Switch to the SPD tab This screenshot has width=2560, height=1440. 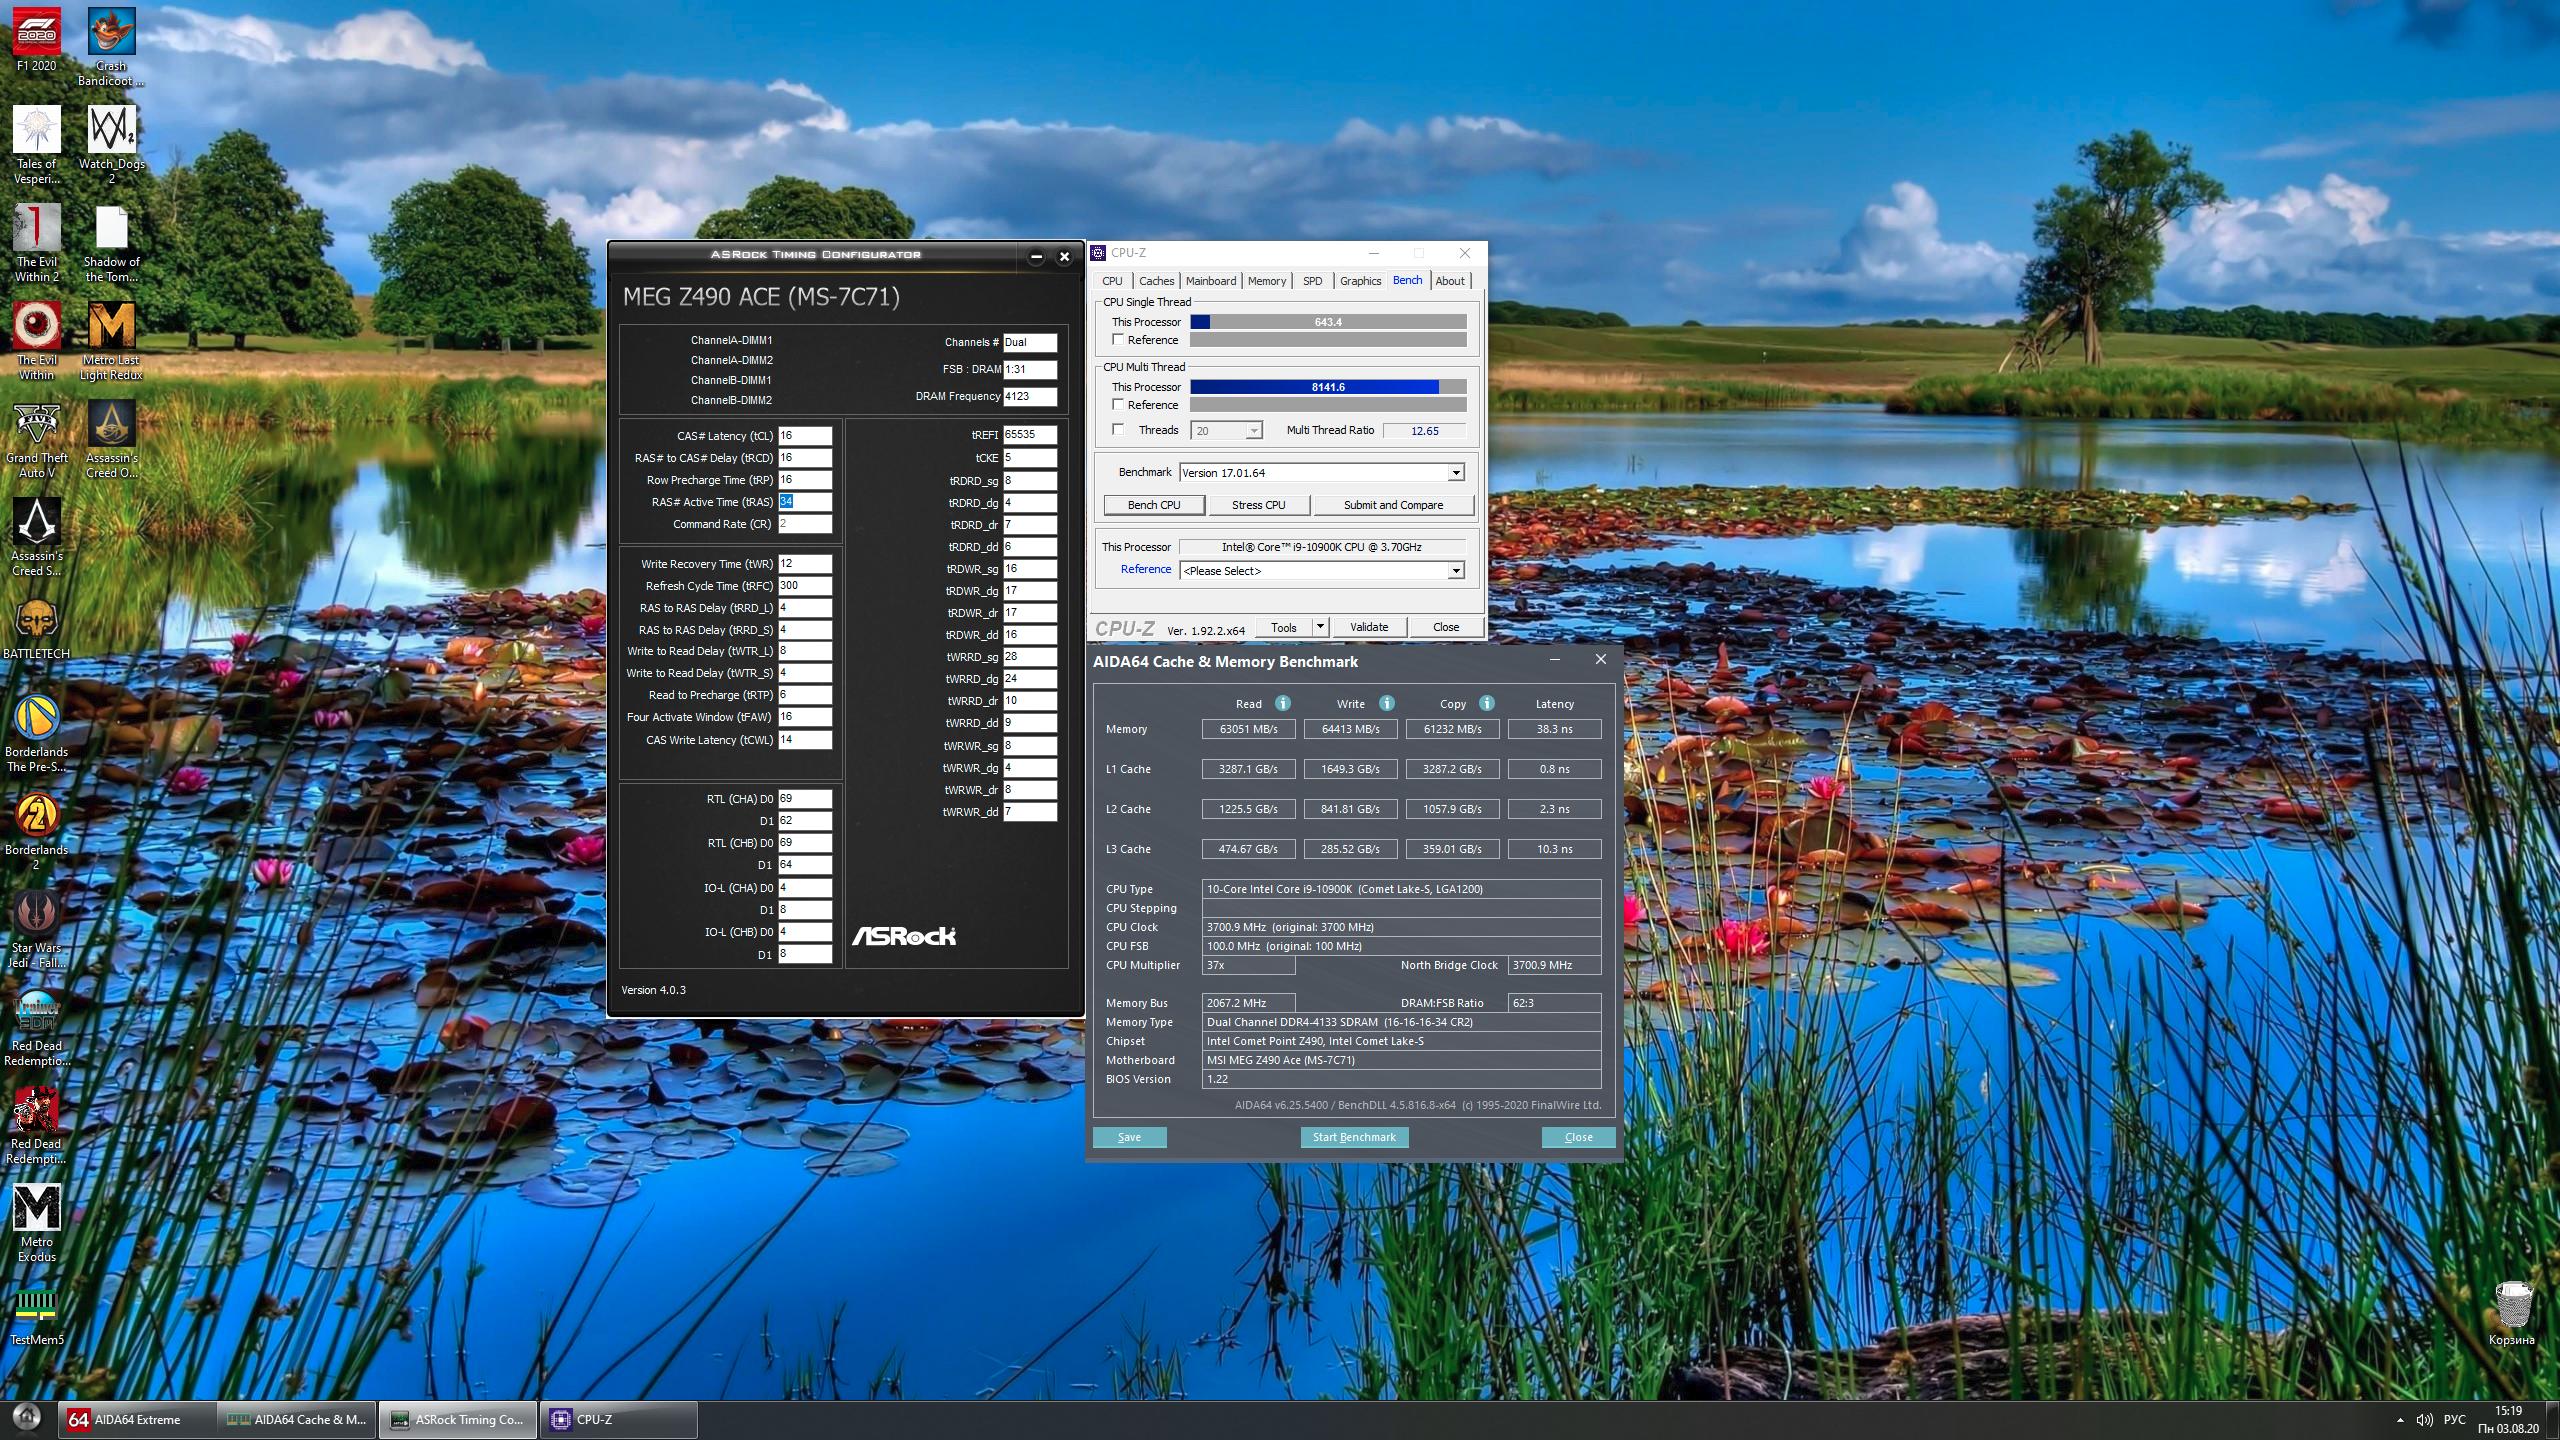pyautogui.click(x=1312, y=281)
